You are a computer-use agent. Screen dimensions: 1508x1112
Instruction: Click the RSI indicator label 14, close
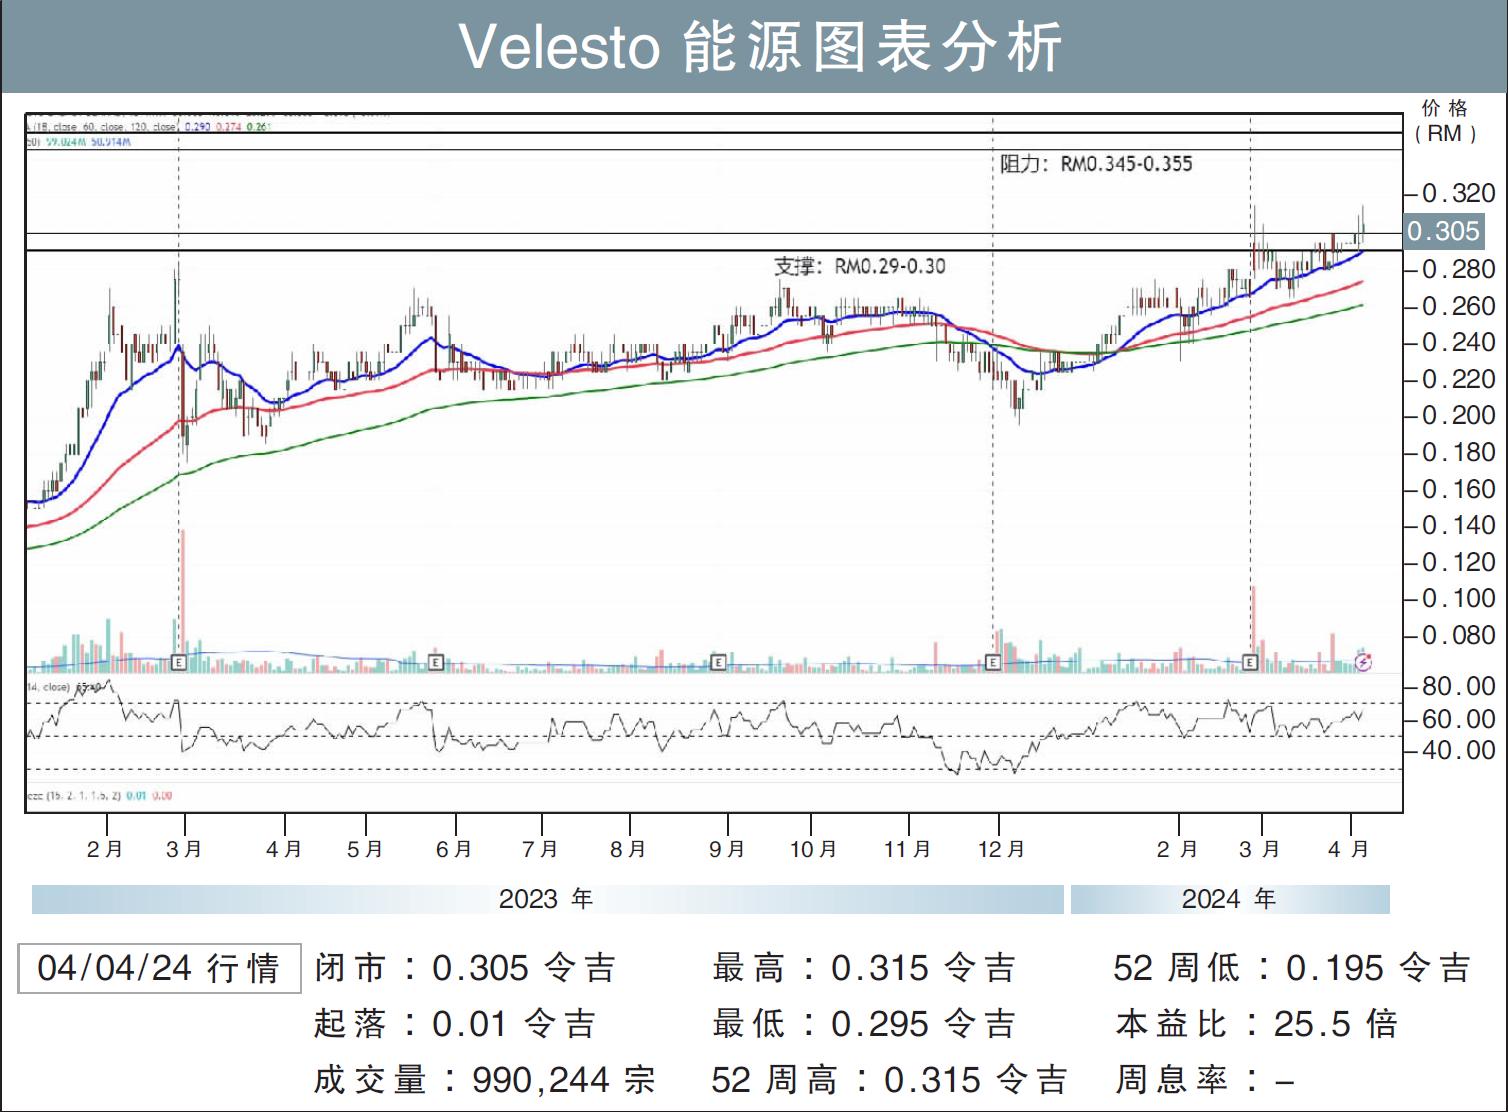pos(49,687)
